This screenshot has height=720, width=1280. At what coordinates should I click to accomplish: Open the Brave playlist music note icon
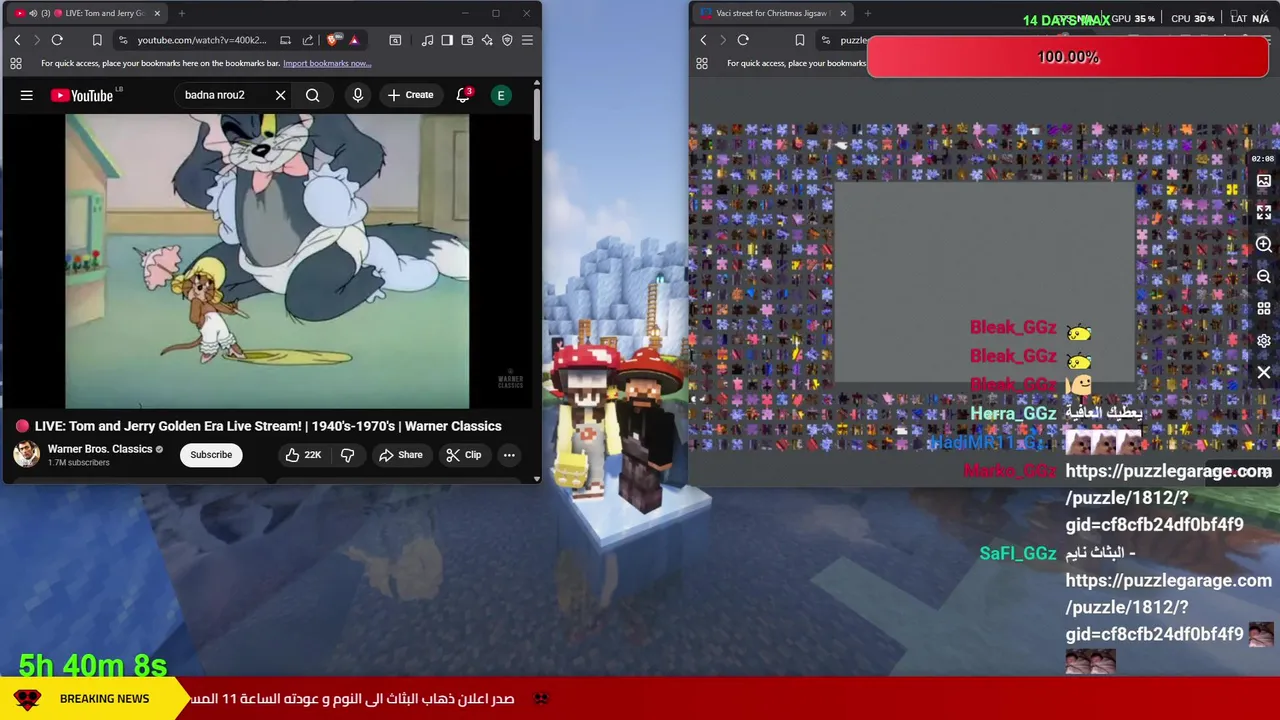427,40
